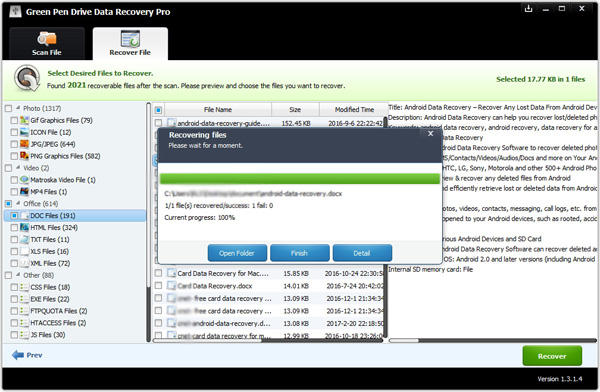This screenshot has width=600, height=392.
Task: Click the DOC Files type icon
Action: tap(24, 216)
